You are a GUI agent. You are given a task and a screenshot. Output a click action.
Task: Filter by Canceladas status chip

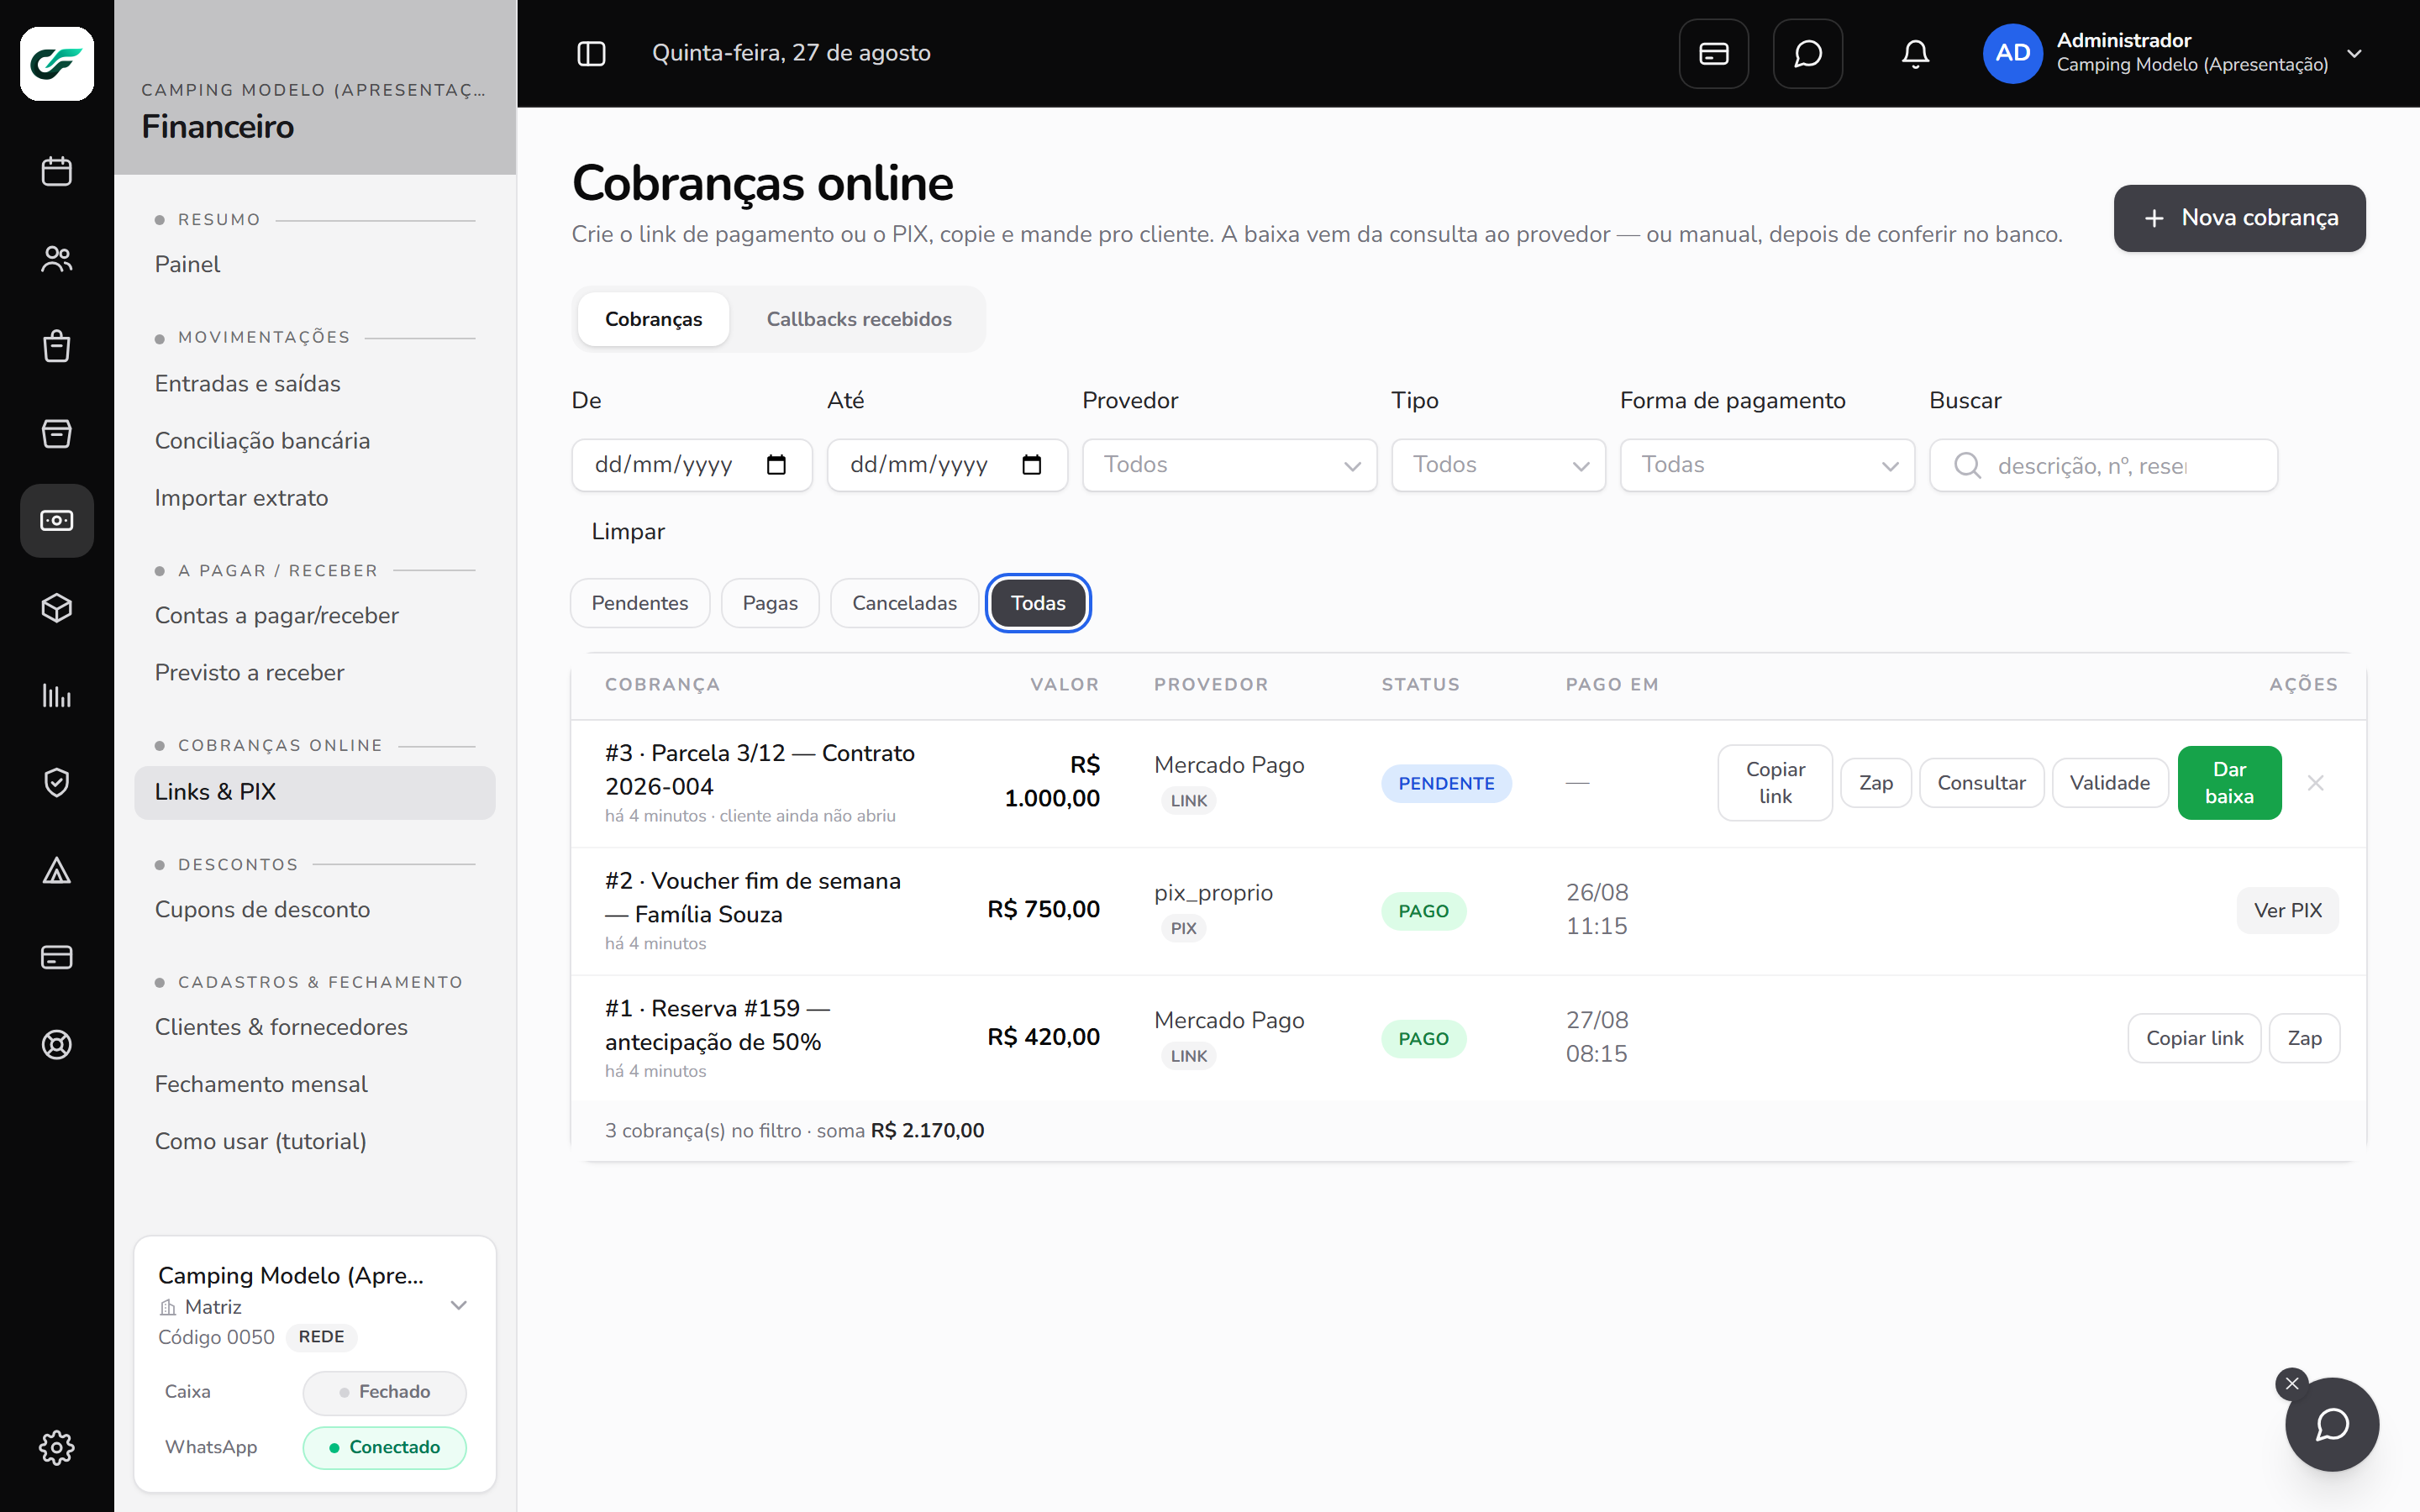[904, 603]
